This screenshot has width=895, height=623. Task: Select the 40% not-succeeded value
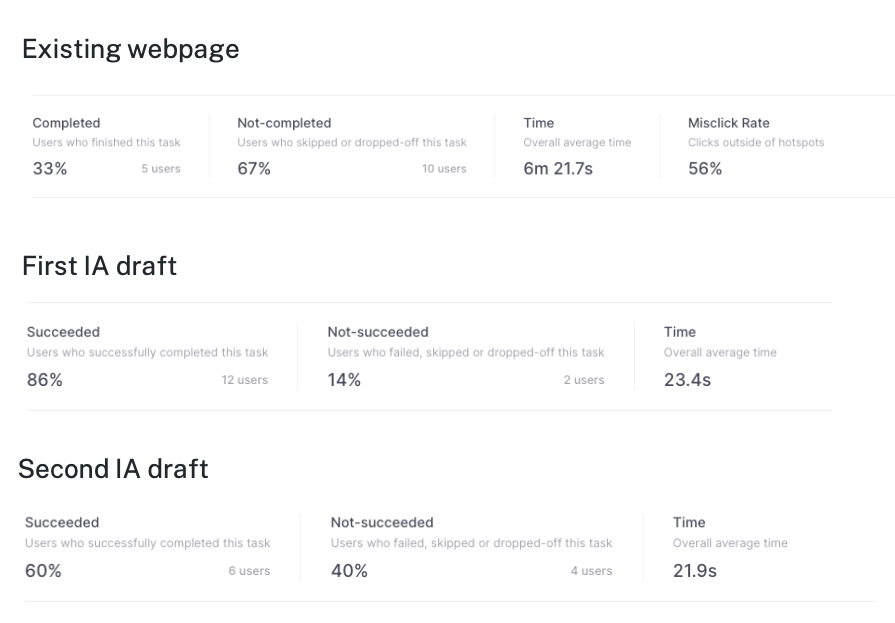tap(349, 571)
